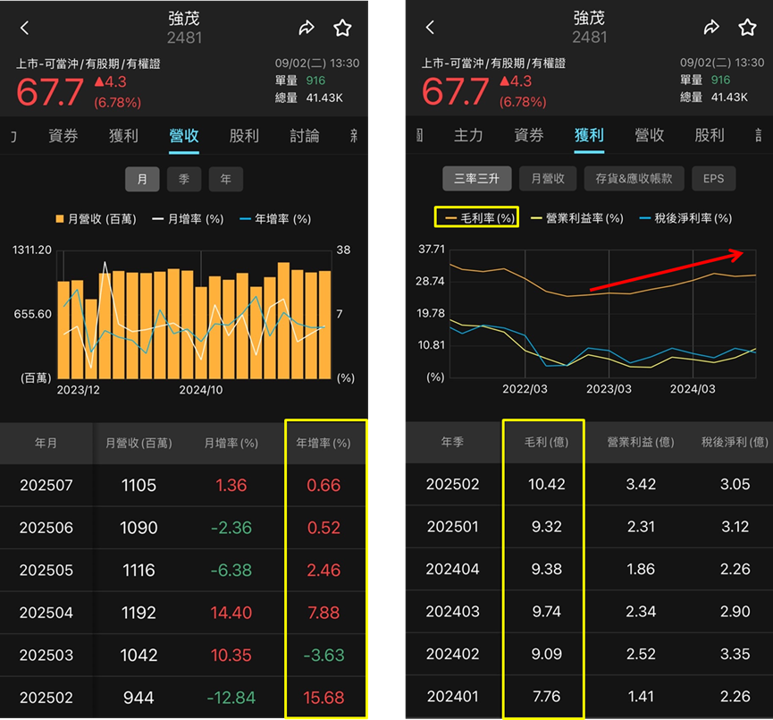773x720 pixels.
Task: Select quarter row 202402
Action: coord(589,654)
